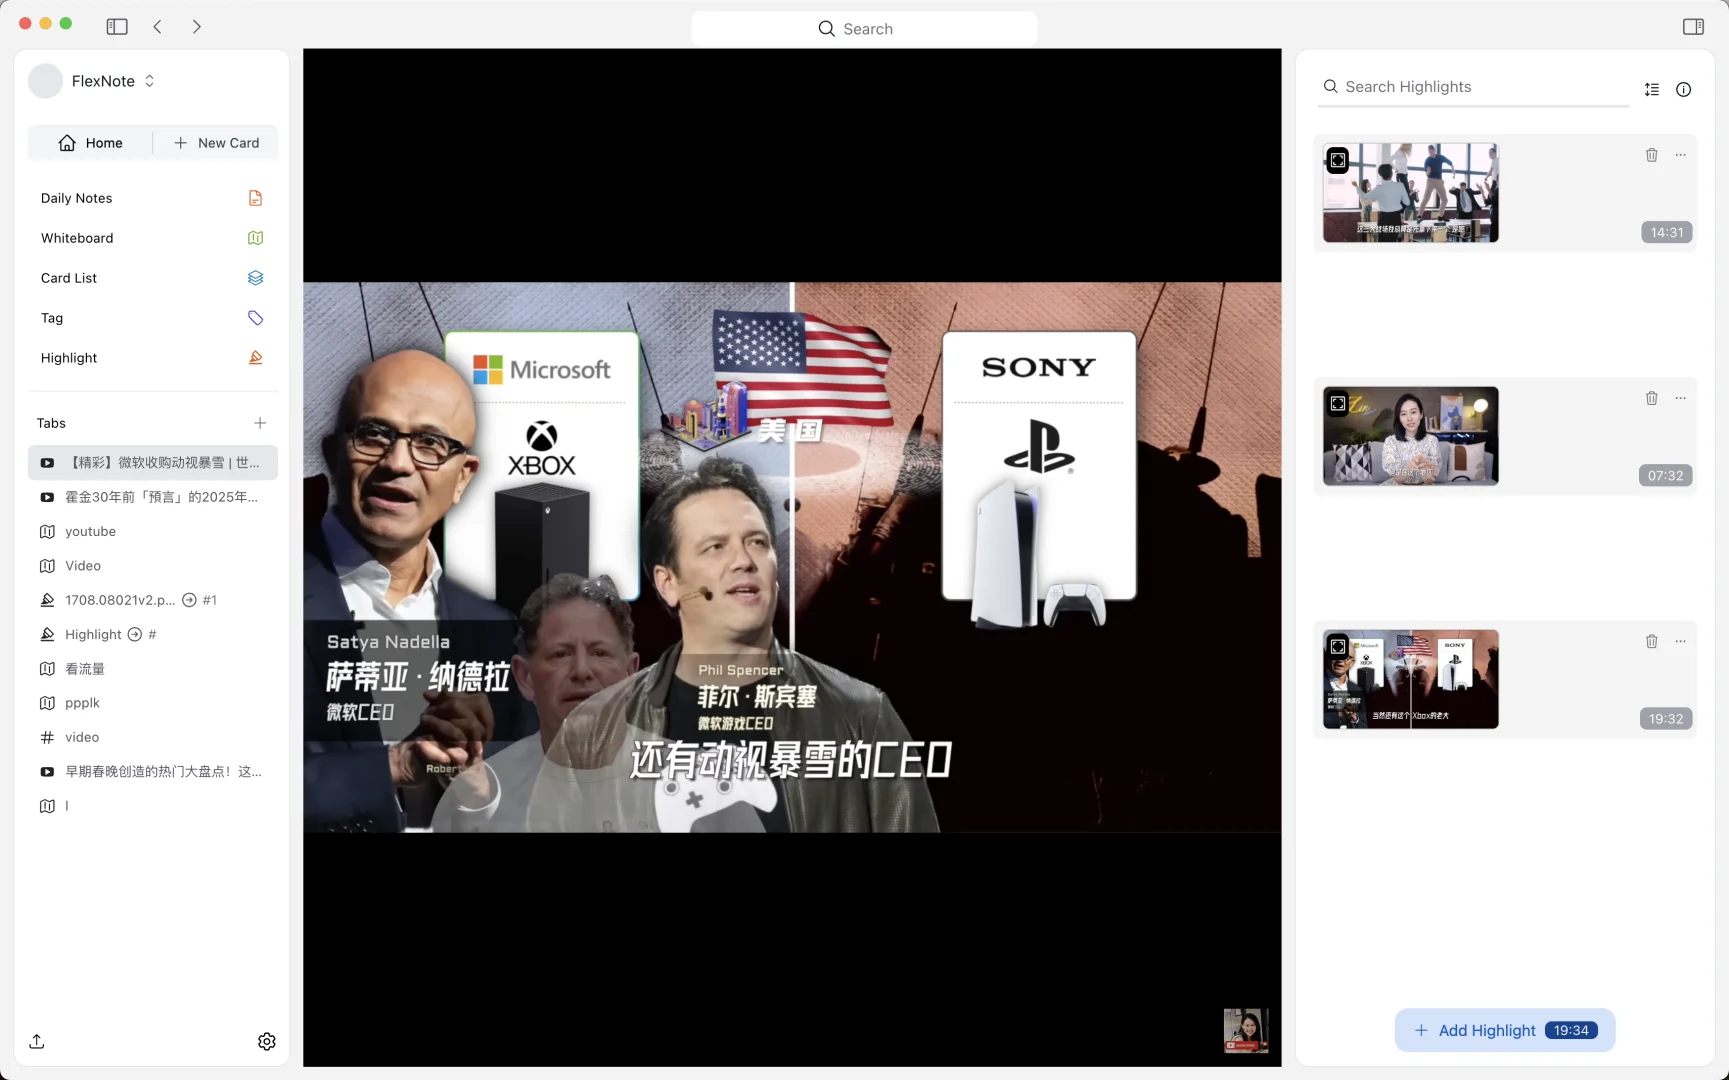This screenshot has width=1729, height=1080.
Task: Click the screenshot icon on 19:32 thumbnail
Action: click(1338, 647)
